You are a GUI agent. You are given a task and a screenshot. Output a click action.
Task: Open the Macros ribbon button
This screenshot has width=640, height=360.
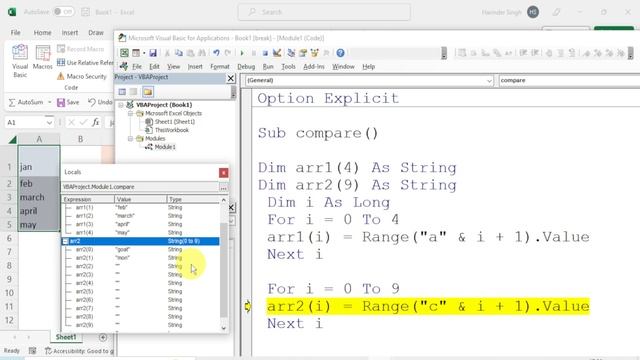pyautogui.click(x=42, y=57)
